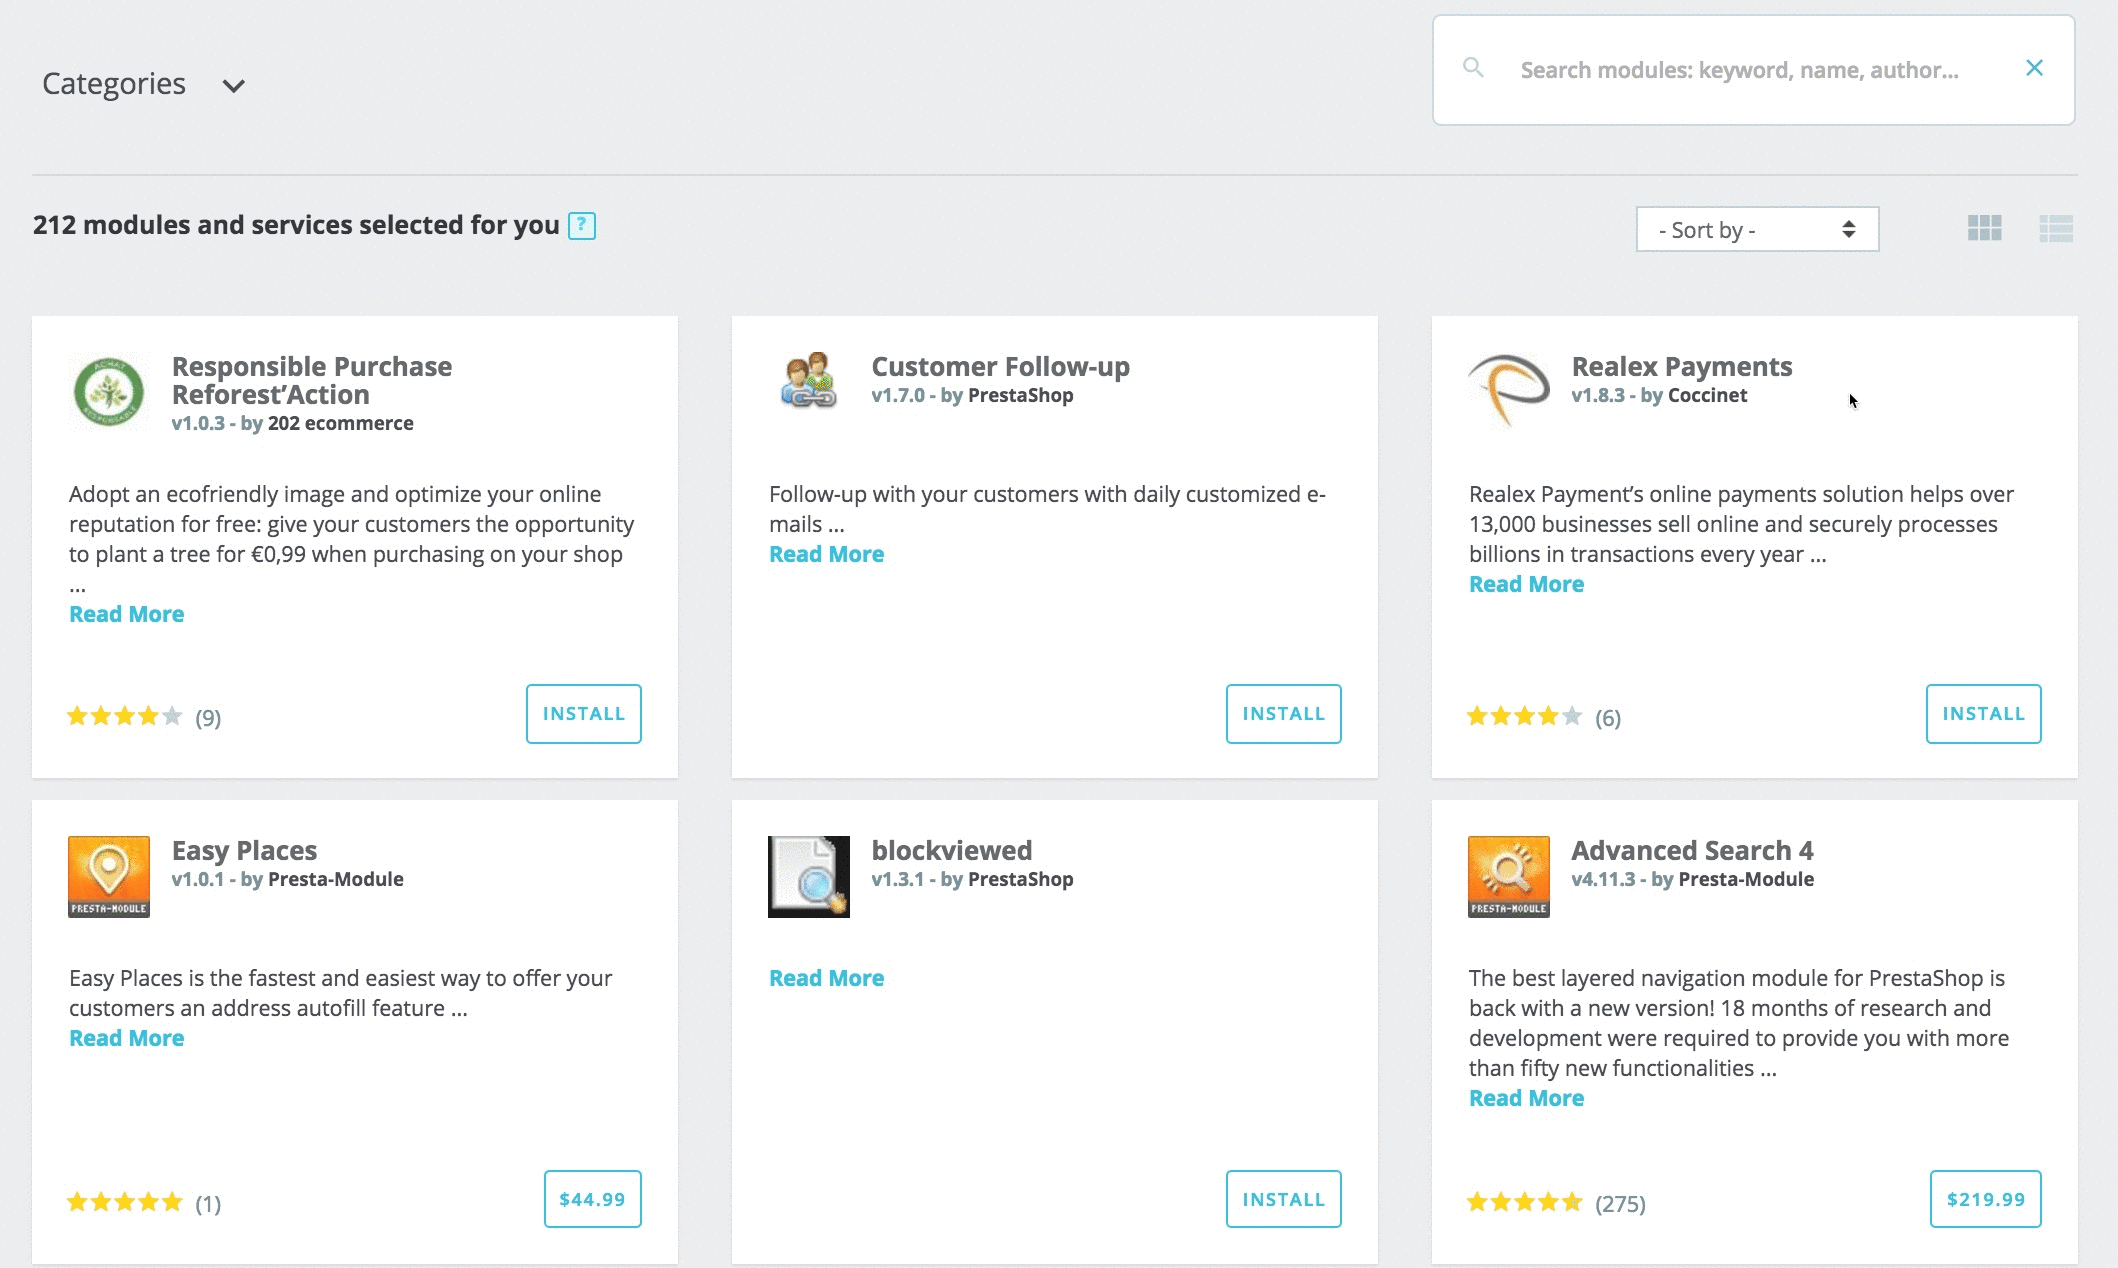Click the Reforest'Action tree logo
2118x1268 pixels.
(109, 392)
